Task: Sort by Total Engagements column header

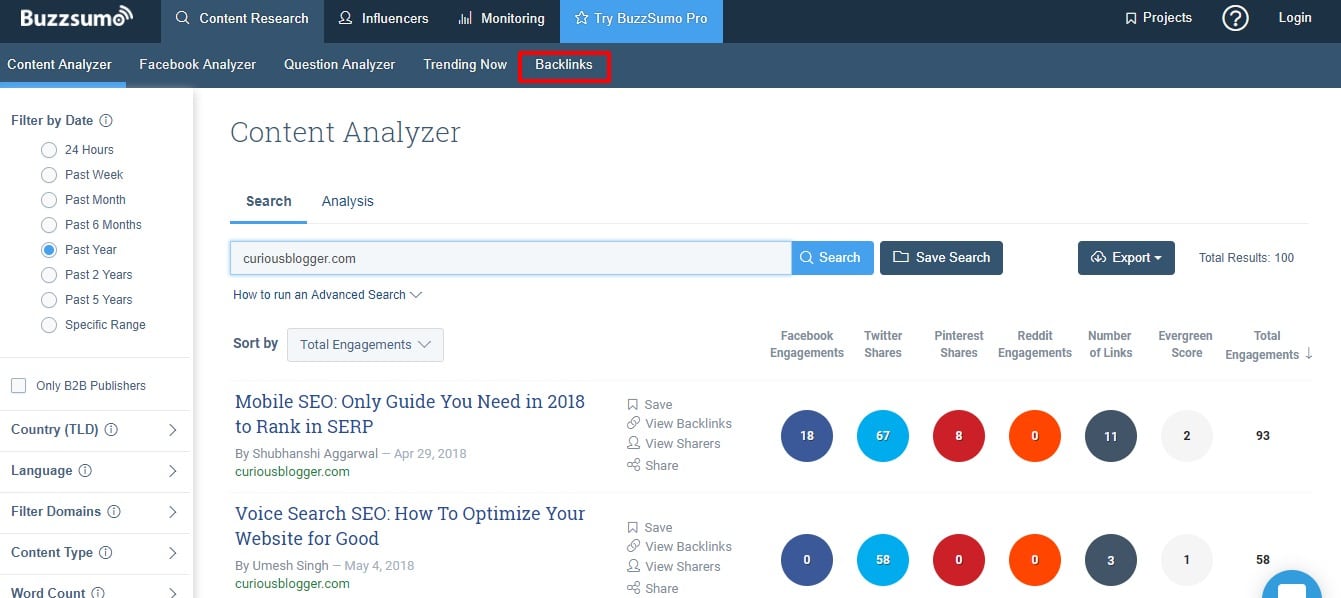Action: pos(1269,345)
